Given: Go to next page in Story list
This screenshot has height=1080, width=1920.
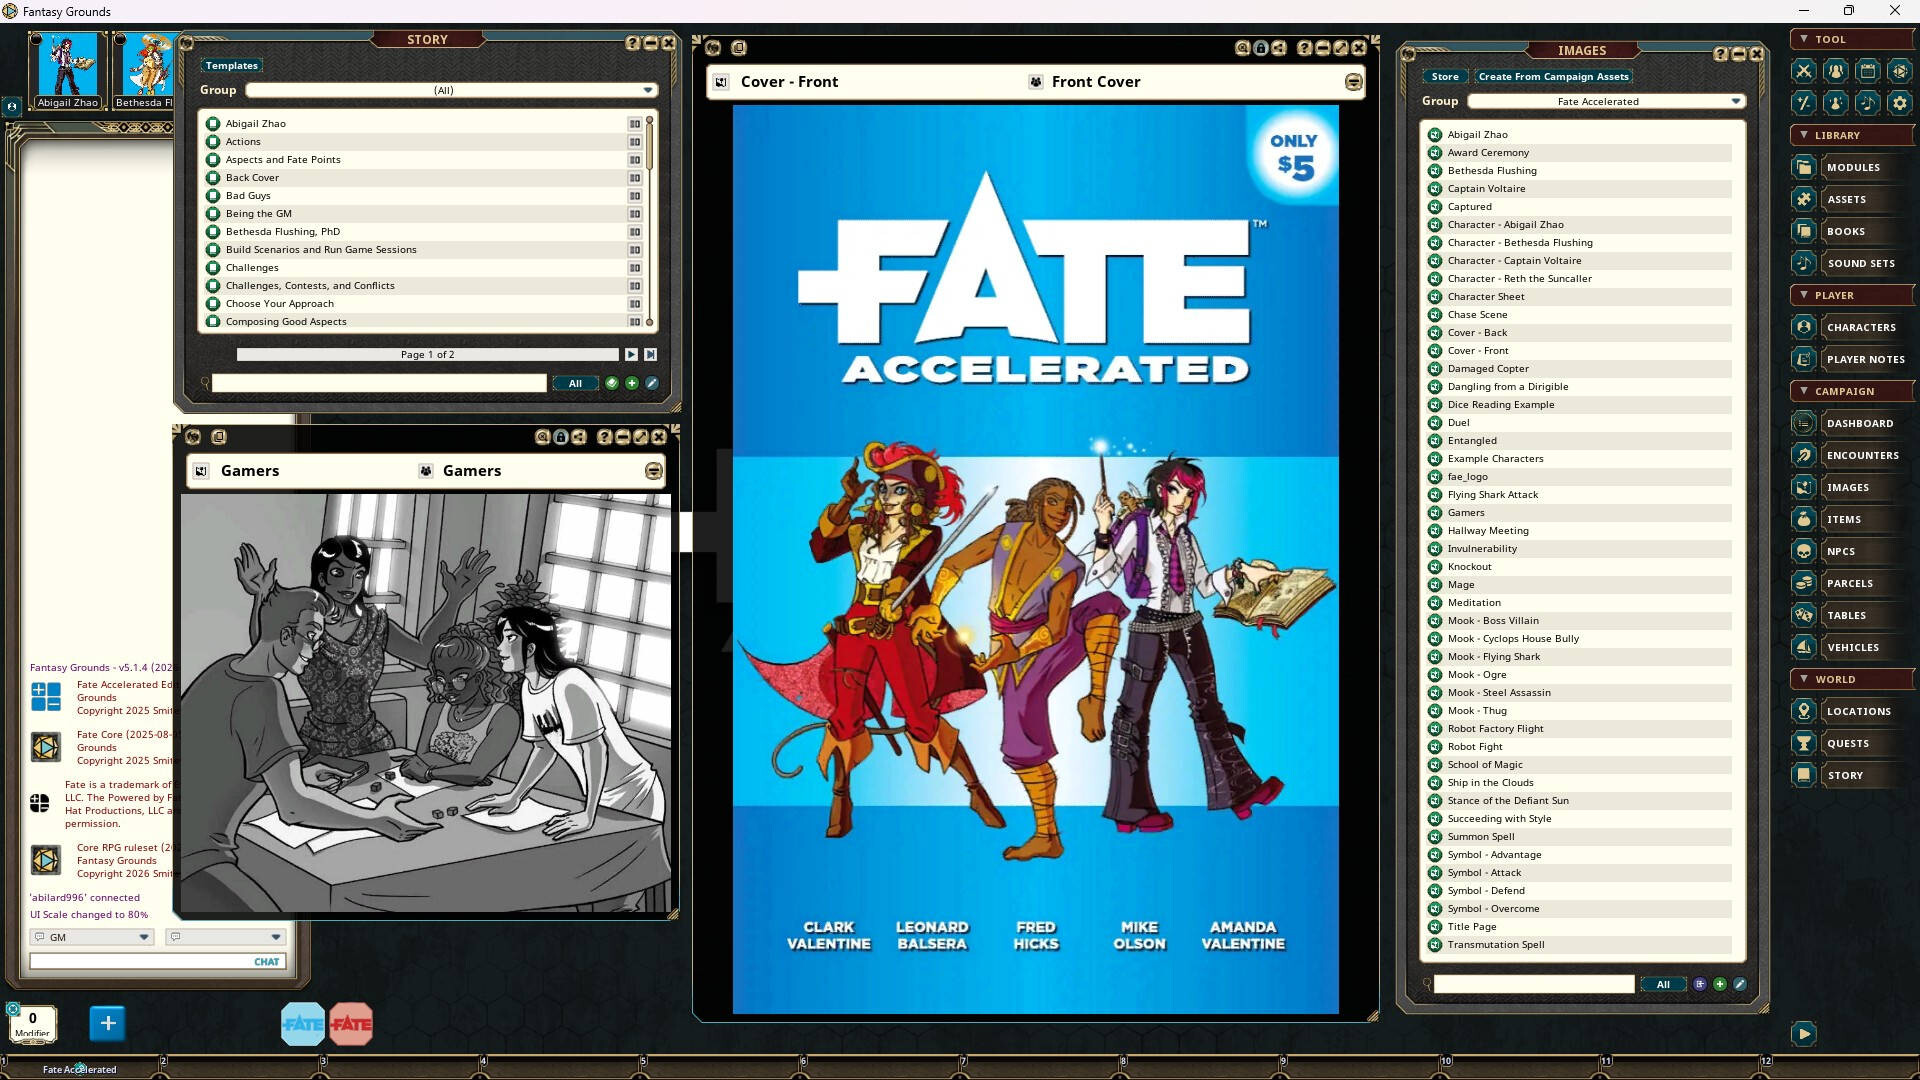Looking at the screenshot, I should (x=631, y=354).
